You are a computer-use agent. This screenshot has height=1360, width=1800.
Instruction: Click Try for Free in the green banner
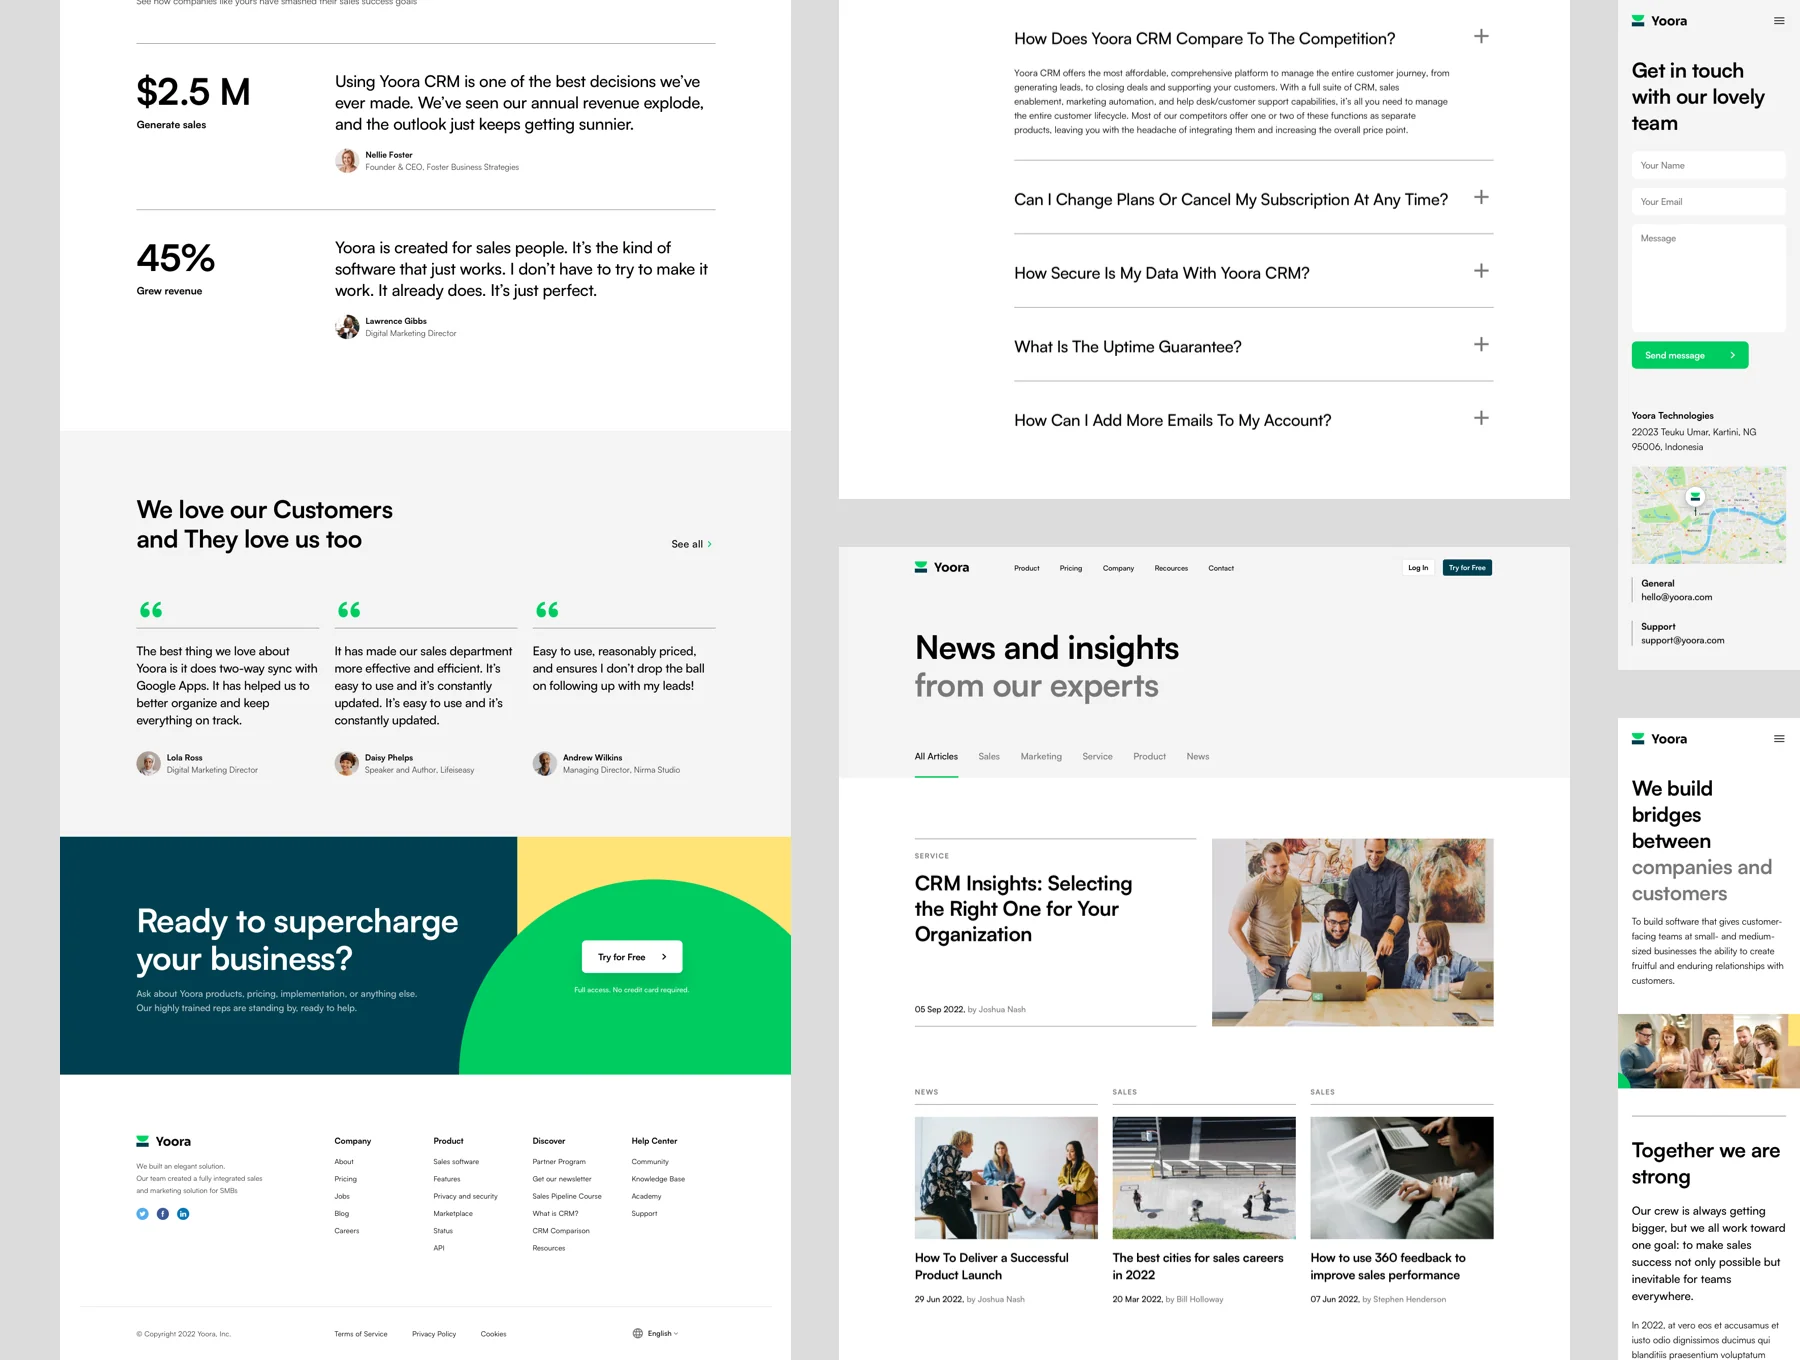point(632,957)
